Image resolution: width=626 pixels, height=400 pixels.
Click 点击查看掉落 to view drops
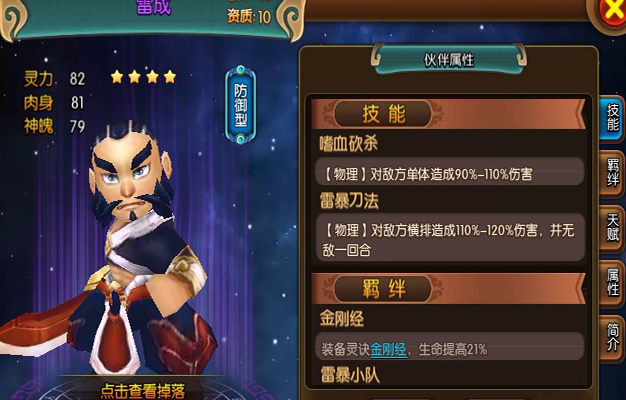click(143, 391)
